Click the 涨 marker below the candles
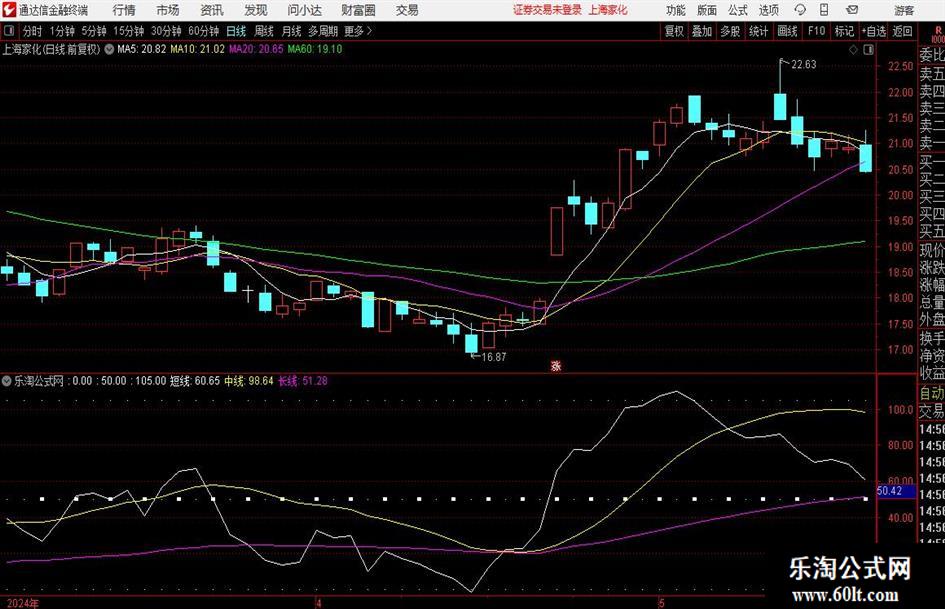 point(556,365)
